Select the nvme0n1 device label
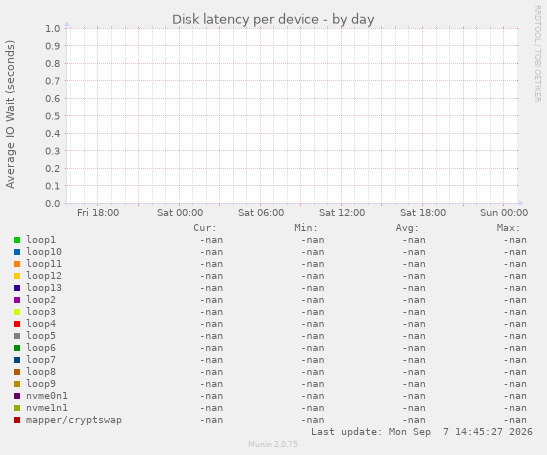Screen dimensions: 547x455 click(x=47, y=396)
